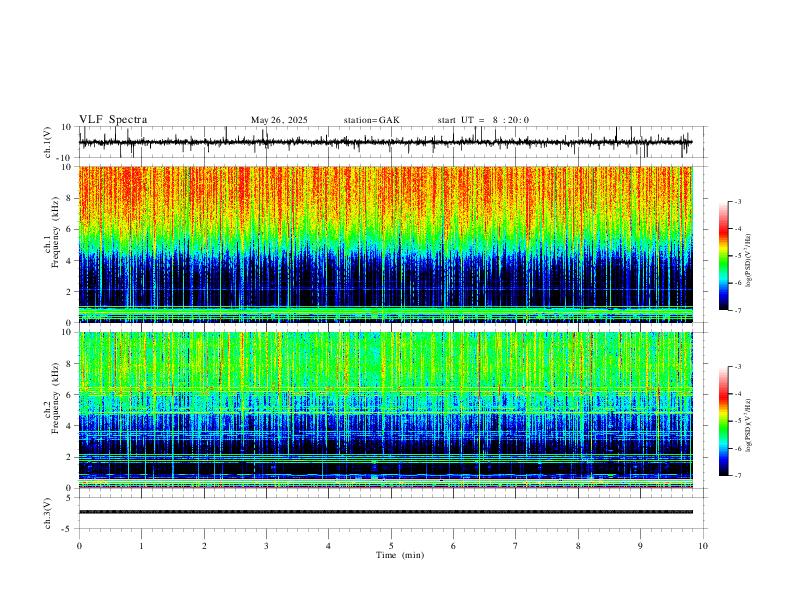Click the 'ch.1(V)' waveform axis label
This screenshot has height=612, width=792.
click(x=48, y=142)
